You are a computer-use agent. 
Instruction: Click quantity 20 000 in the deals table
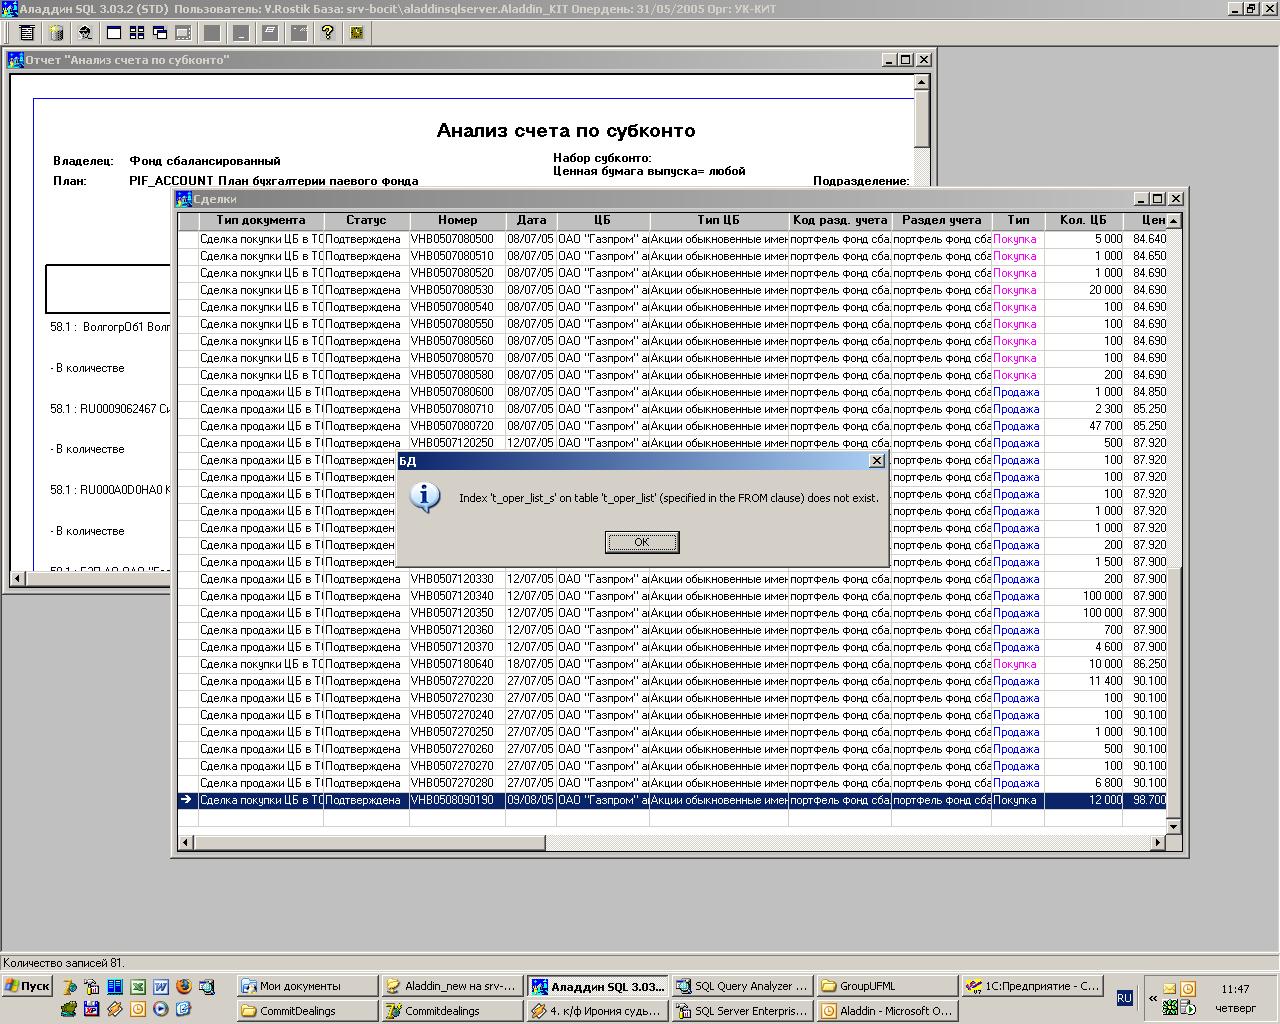(1083, 290)
